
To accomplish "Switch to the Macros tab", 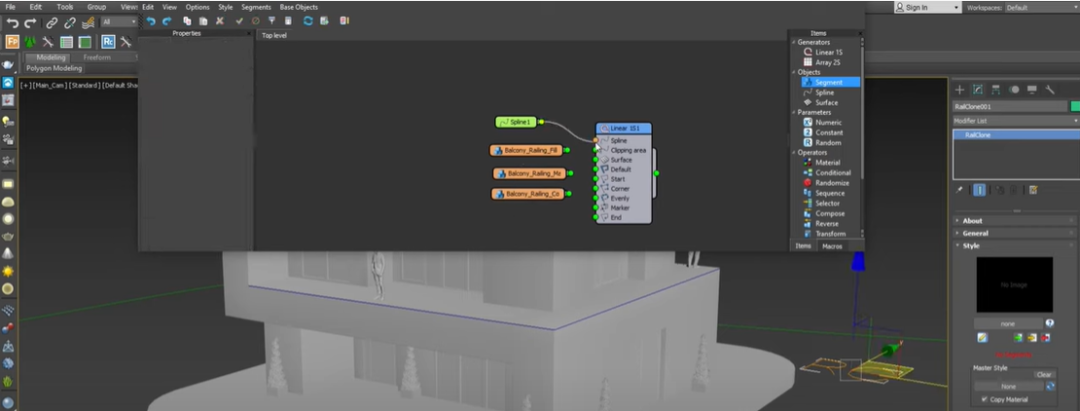I will pyautogui.click(x=831, y=245).
